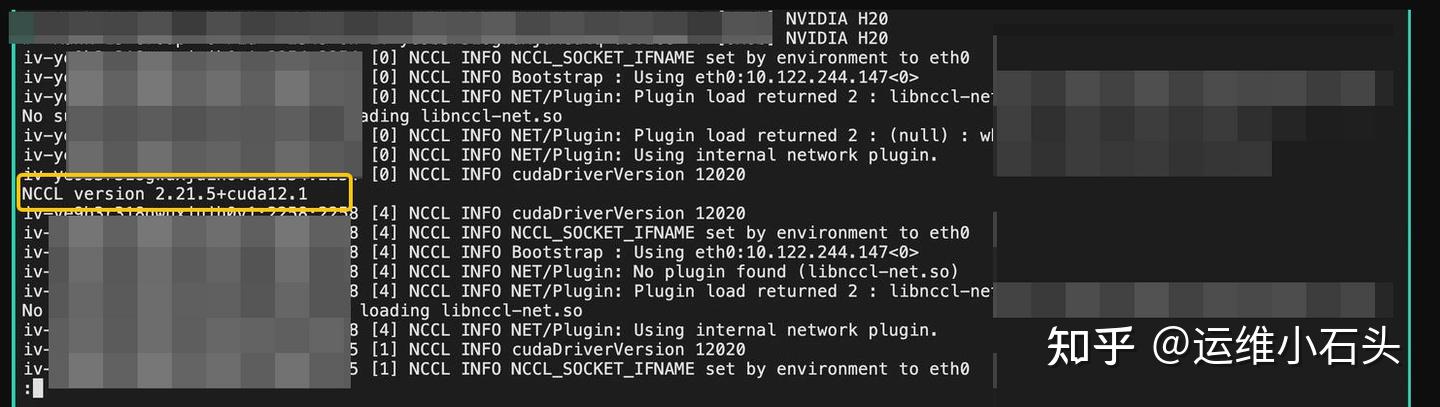Click the second NVIDIA H20 text line
The width and height of the screenshot is (1440, 407).
(x=836, y=38)
